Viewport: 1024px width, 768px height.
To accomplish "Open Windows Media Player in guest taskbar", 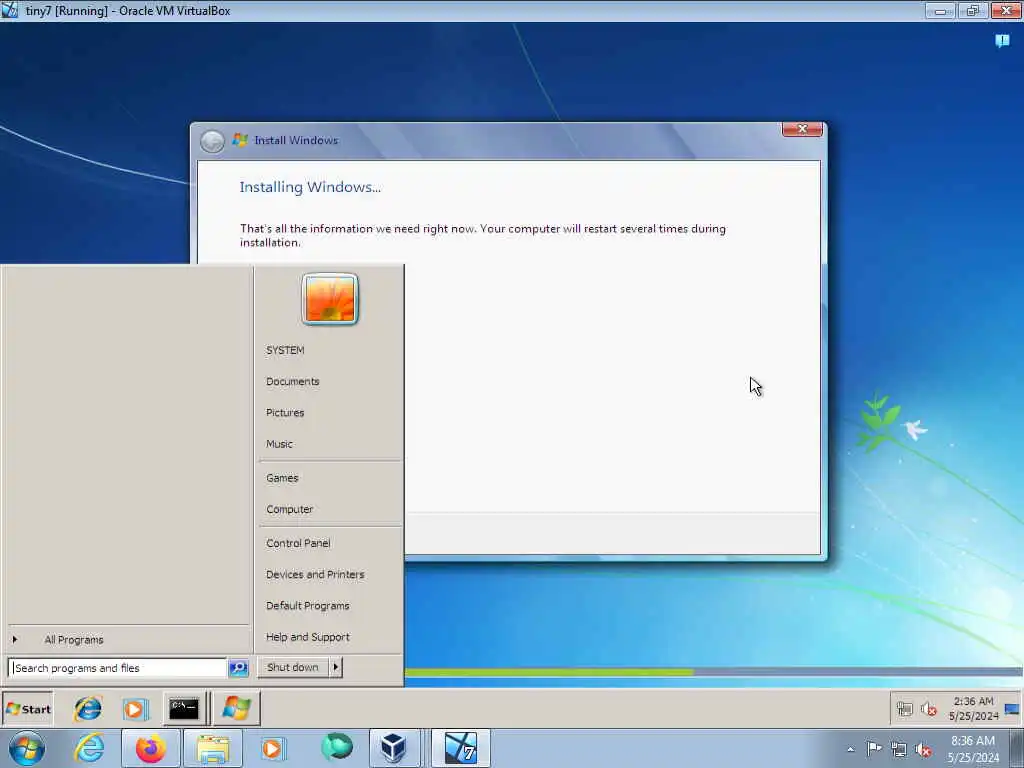I will [x=135, y=709].
